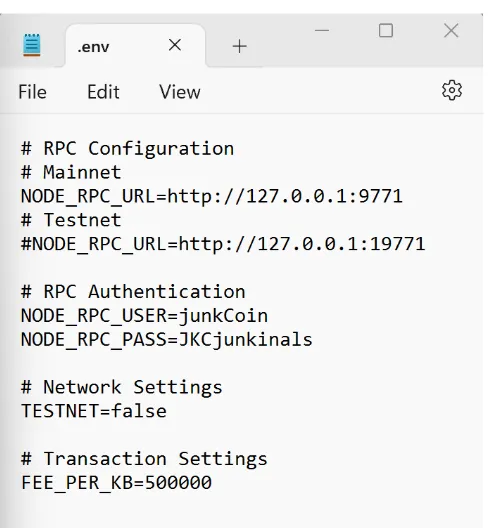This screenshot has height=528, width=495.
Task: Open the Notepad settings gear
Action: tap(452, 90)
